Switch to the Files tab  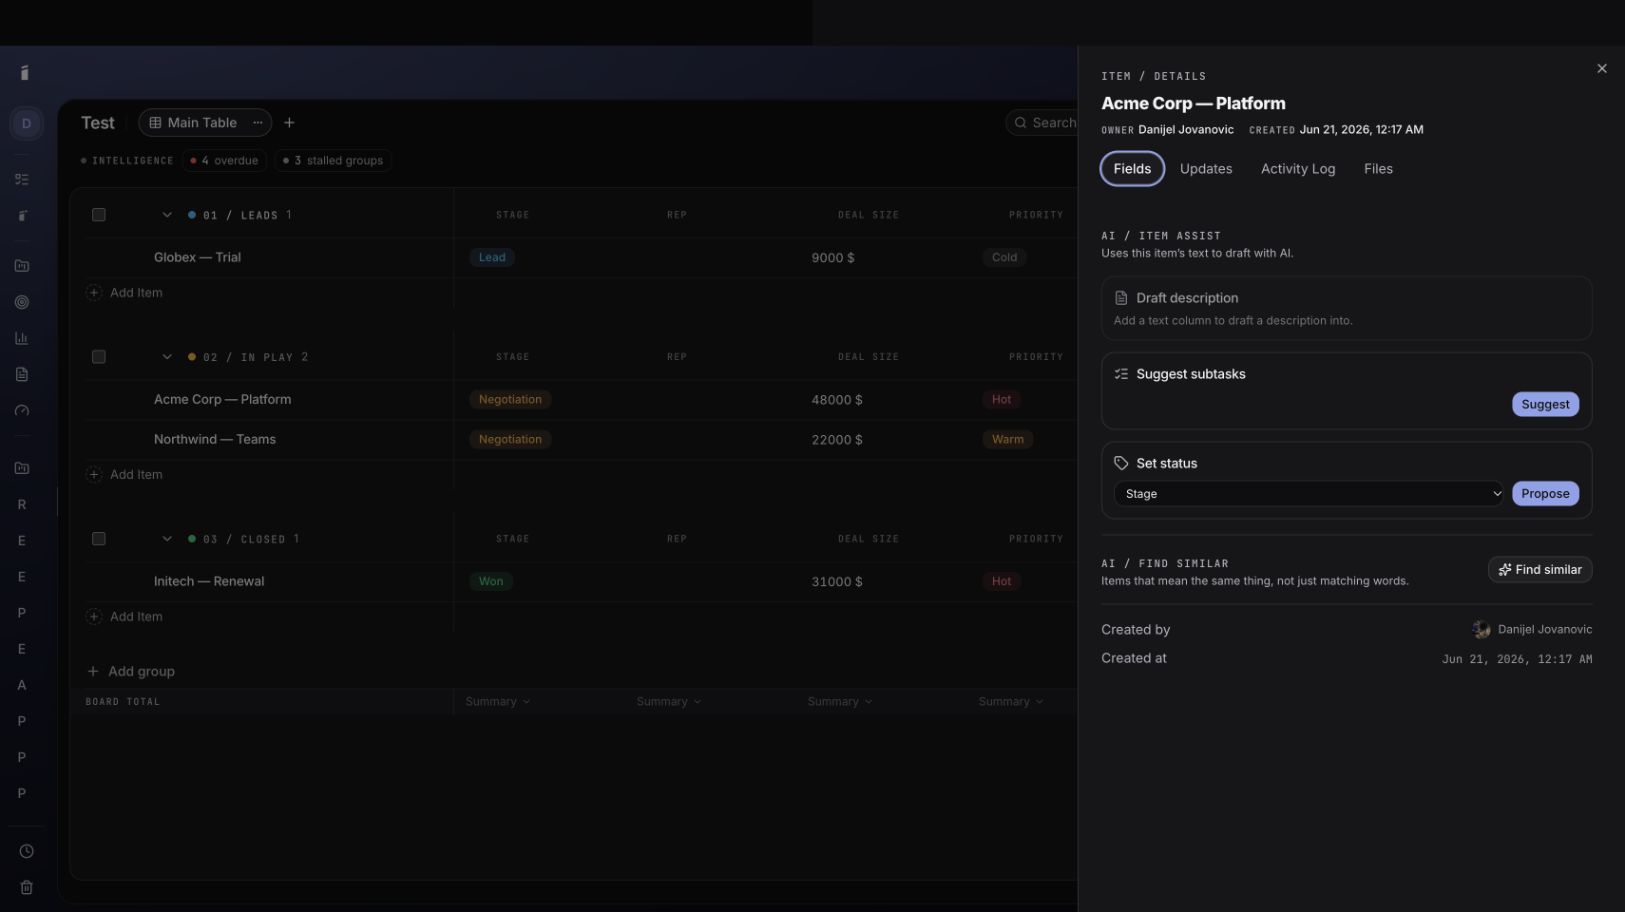click(x=1378, y=169)
